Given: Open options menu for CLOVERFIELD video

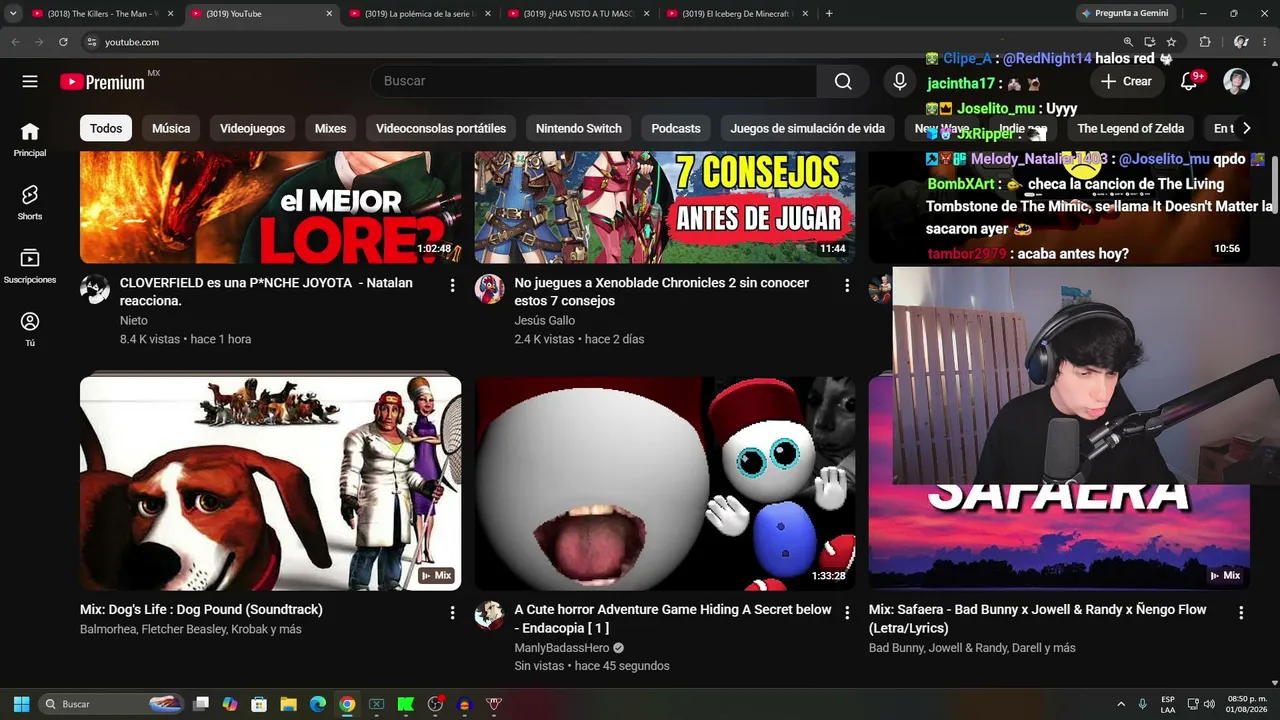Looking at the screenshot, I should point(452,286).
